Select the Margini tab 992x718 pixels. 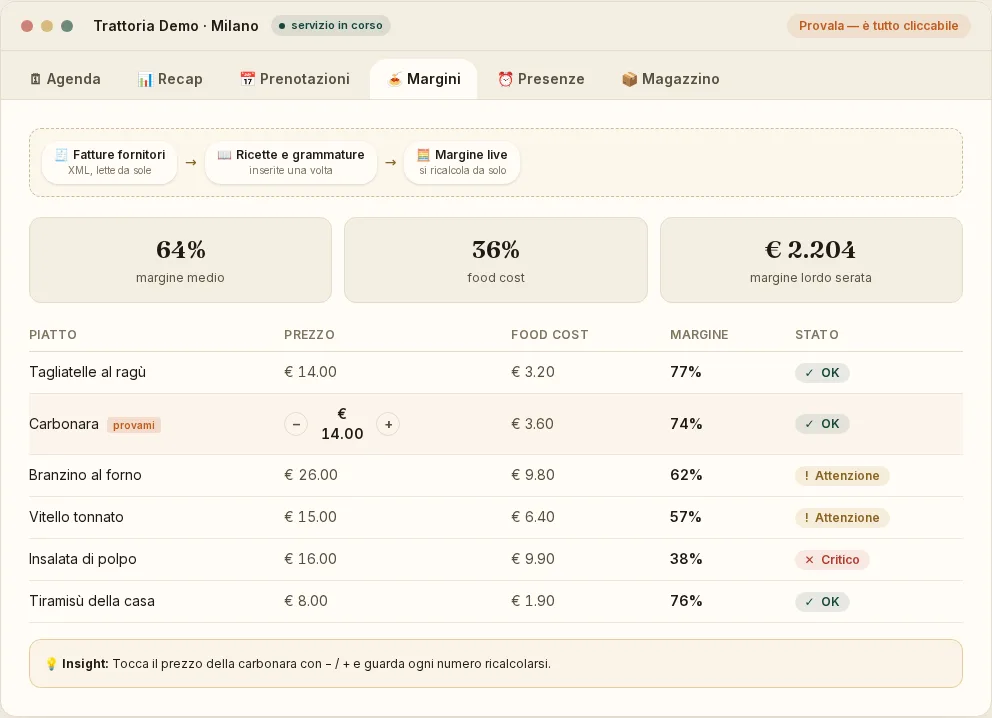(x=423, y=79)
